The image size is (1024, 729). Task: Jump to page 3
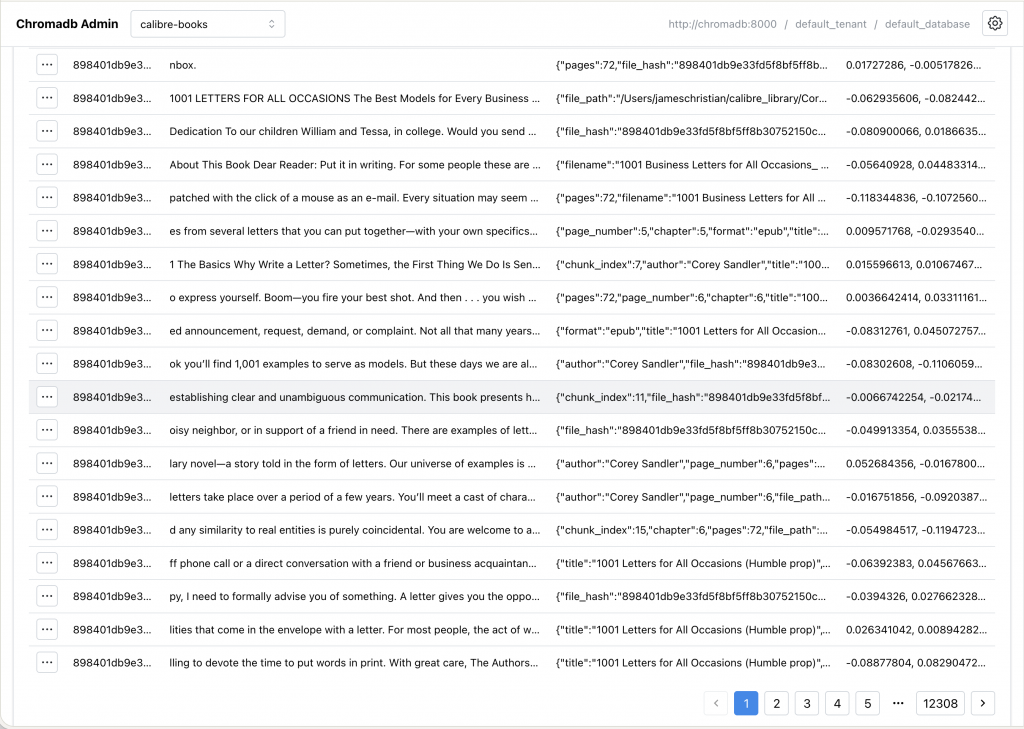coord(807,703)
